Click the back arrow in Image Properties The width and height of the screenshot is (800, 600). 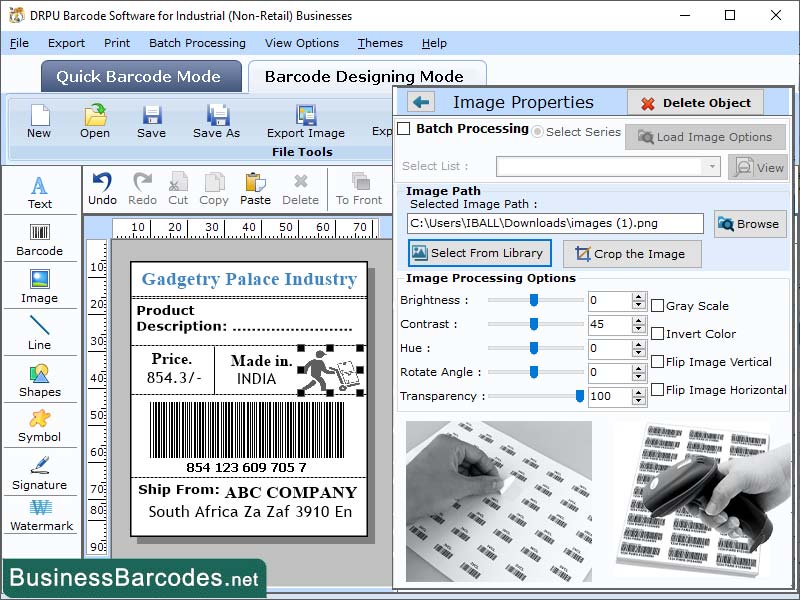[x=421, y=102]
